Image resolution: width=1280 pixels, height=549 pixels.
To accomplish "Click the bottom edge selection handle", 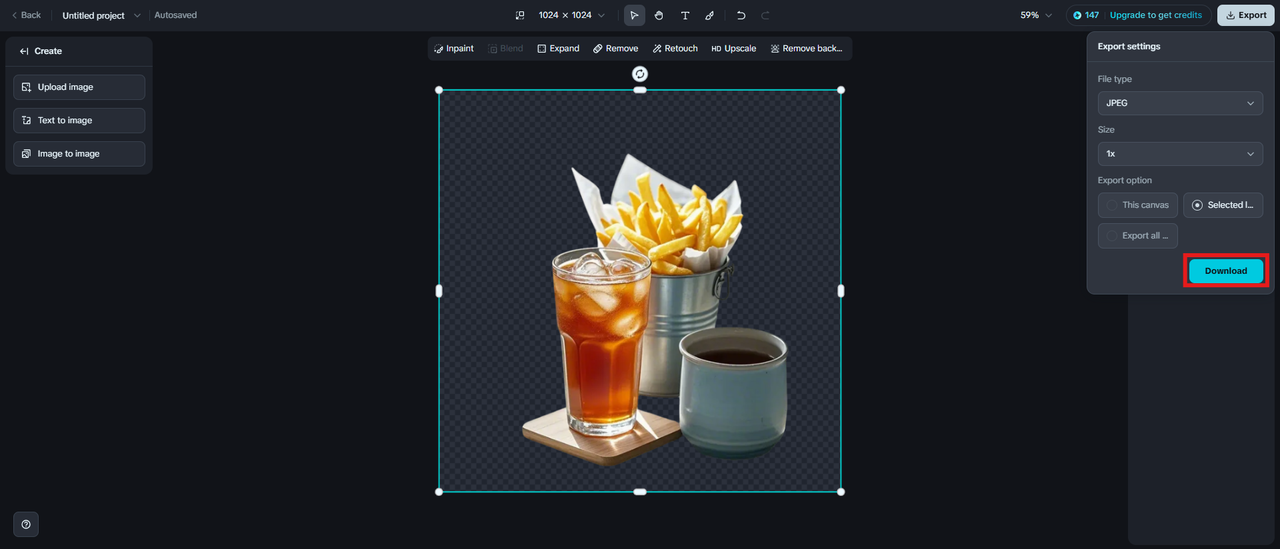I will pos(640,492).
